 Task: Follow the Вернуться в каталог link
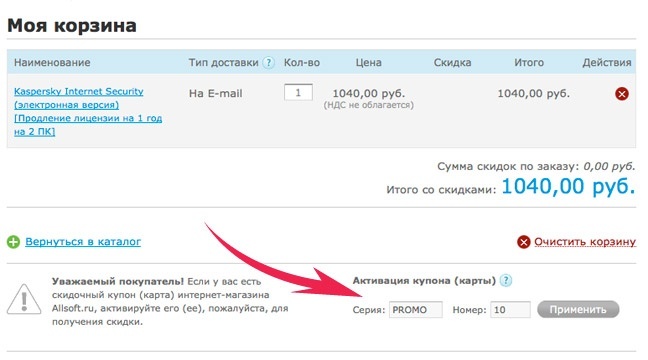83,241
